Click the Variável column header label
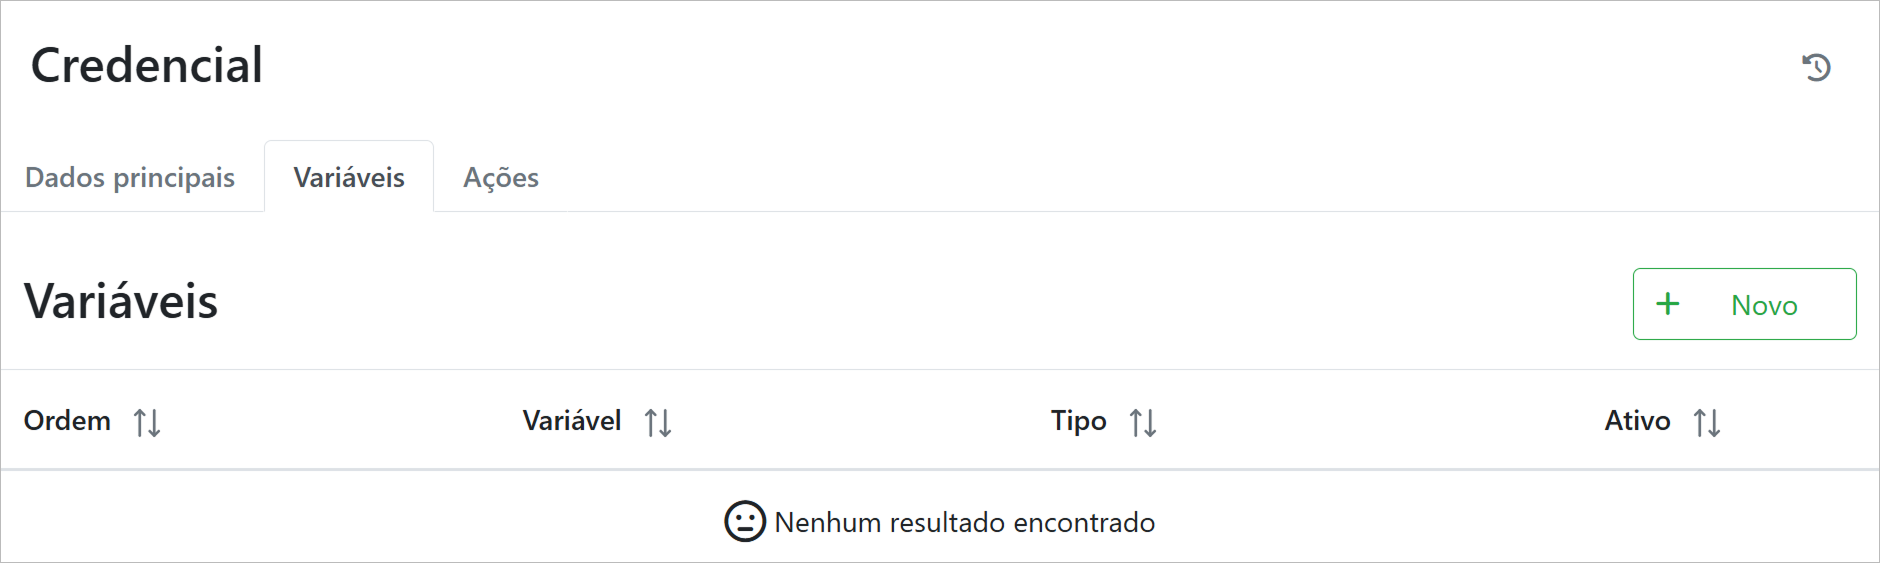Viewport: 1880px width, 563px height. click(572, 421)
